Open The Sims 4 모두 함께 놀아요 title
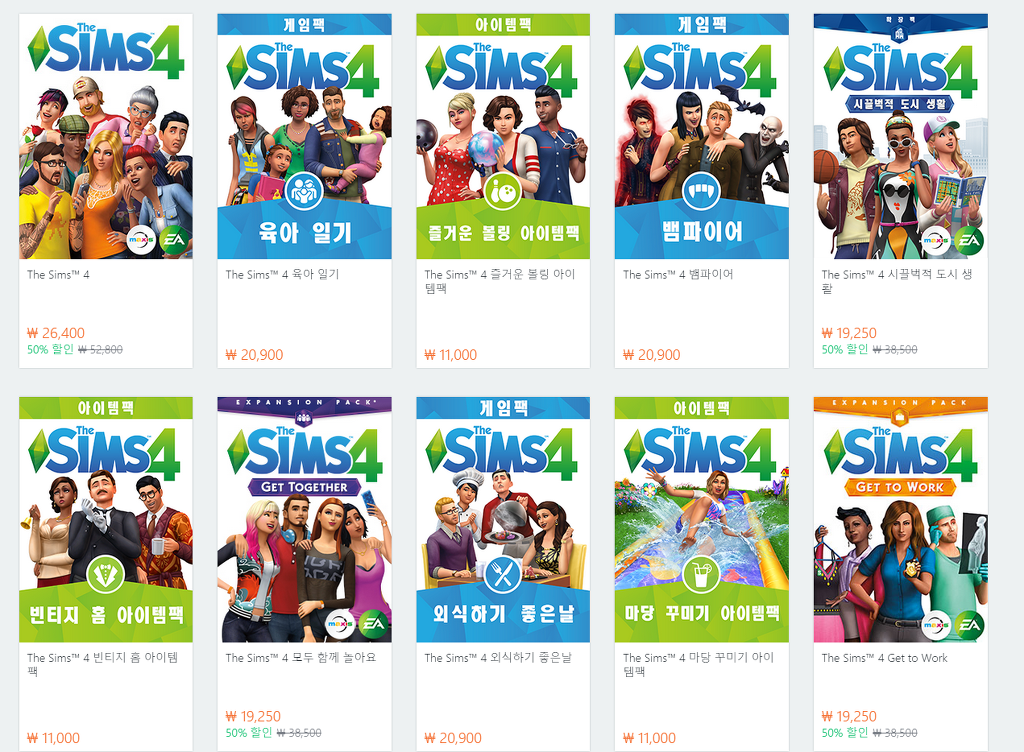The image size is (1024, 752). tap(301, 657)
